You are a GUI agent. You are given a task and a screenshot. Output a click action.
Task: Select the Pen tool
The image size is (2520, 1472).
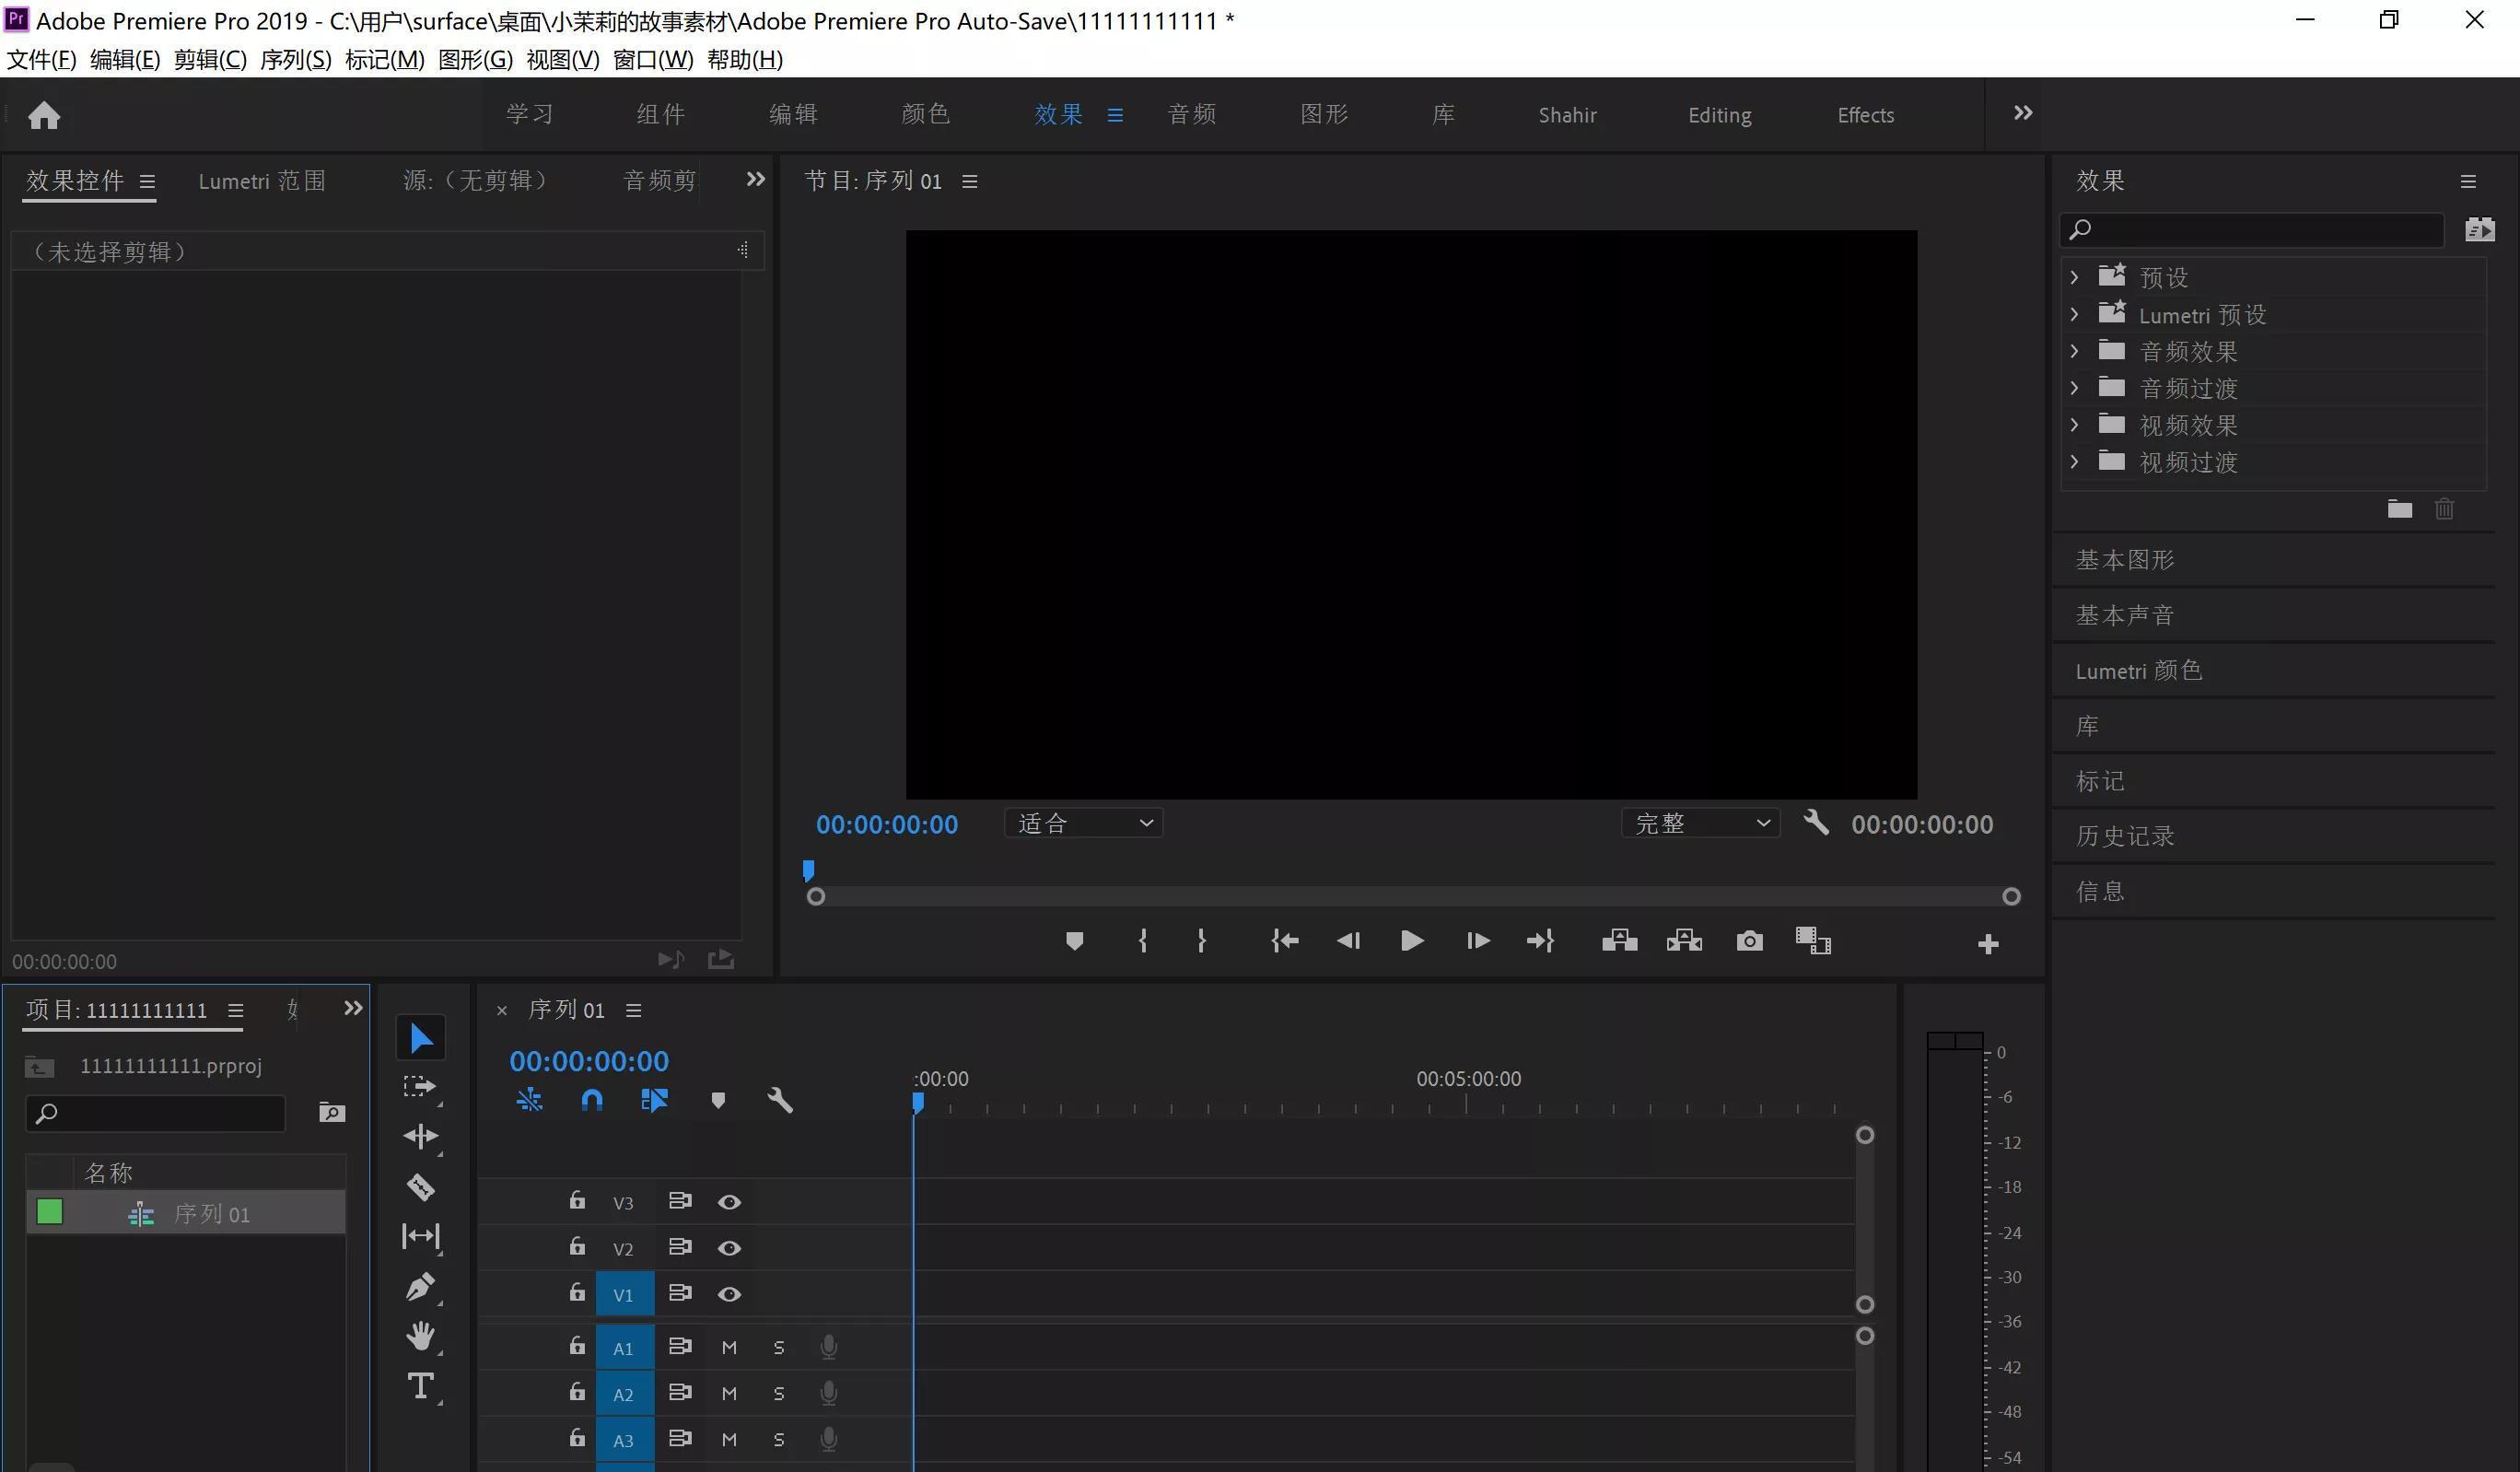click(420, 1287)
